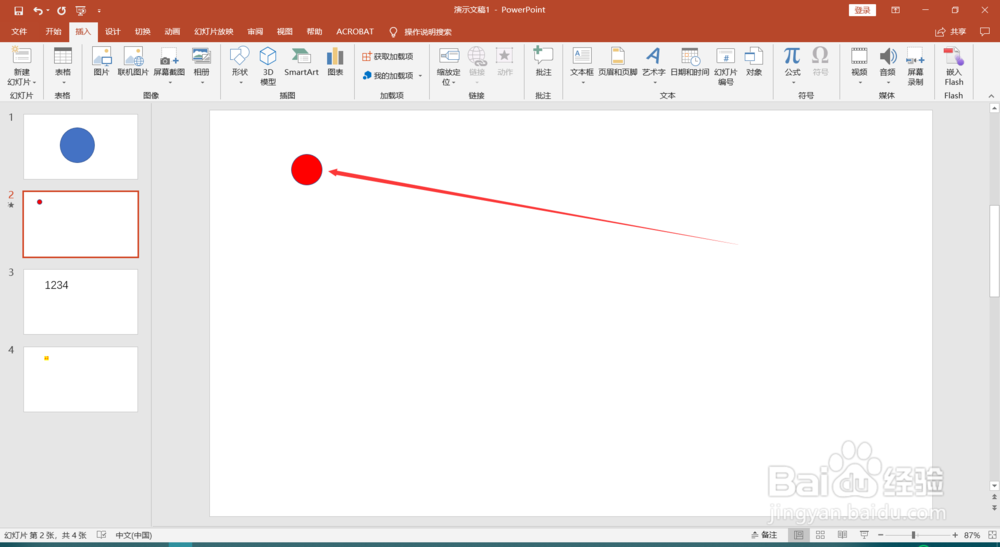Start slideshow from beginning via quick access icon
Image resolution: width=1000 pixels, height=547 pixels.
tap(80, 10)
